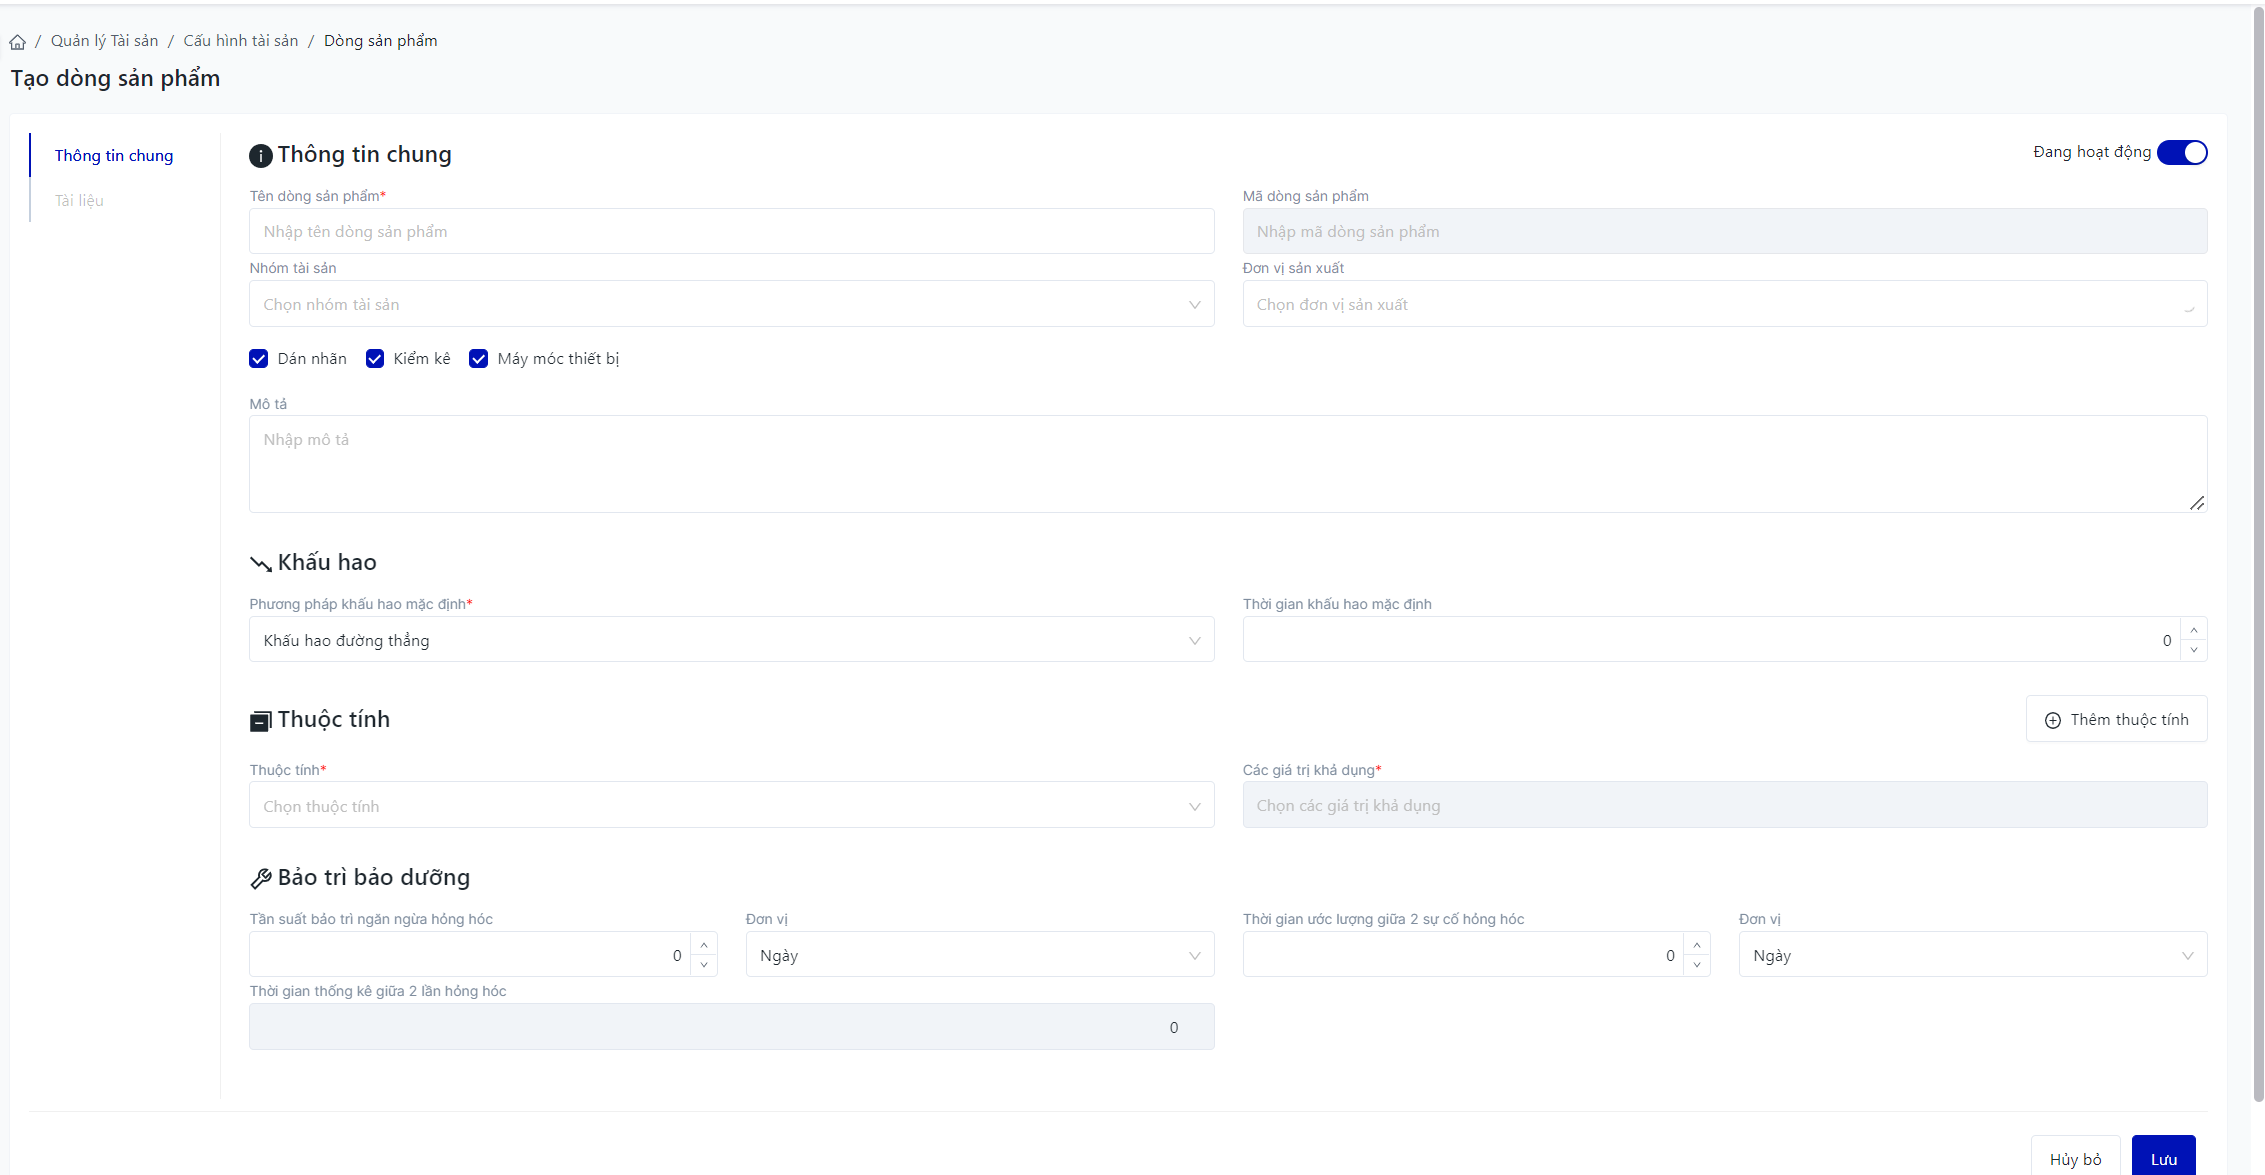Uncheck the Kiểm kê checkbox
2265x1175 pixels.
(375, 359)
